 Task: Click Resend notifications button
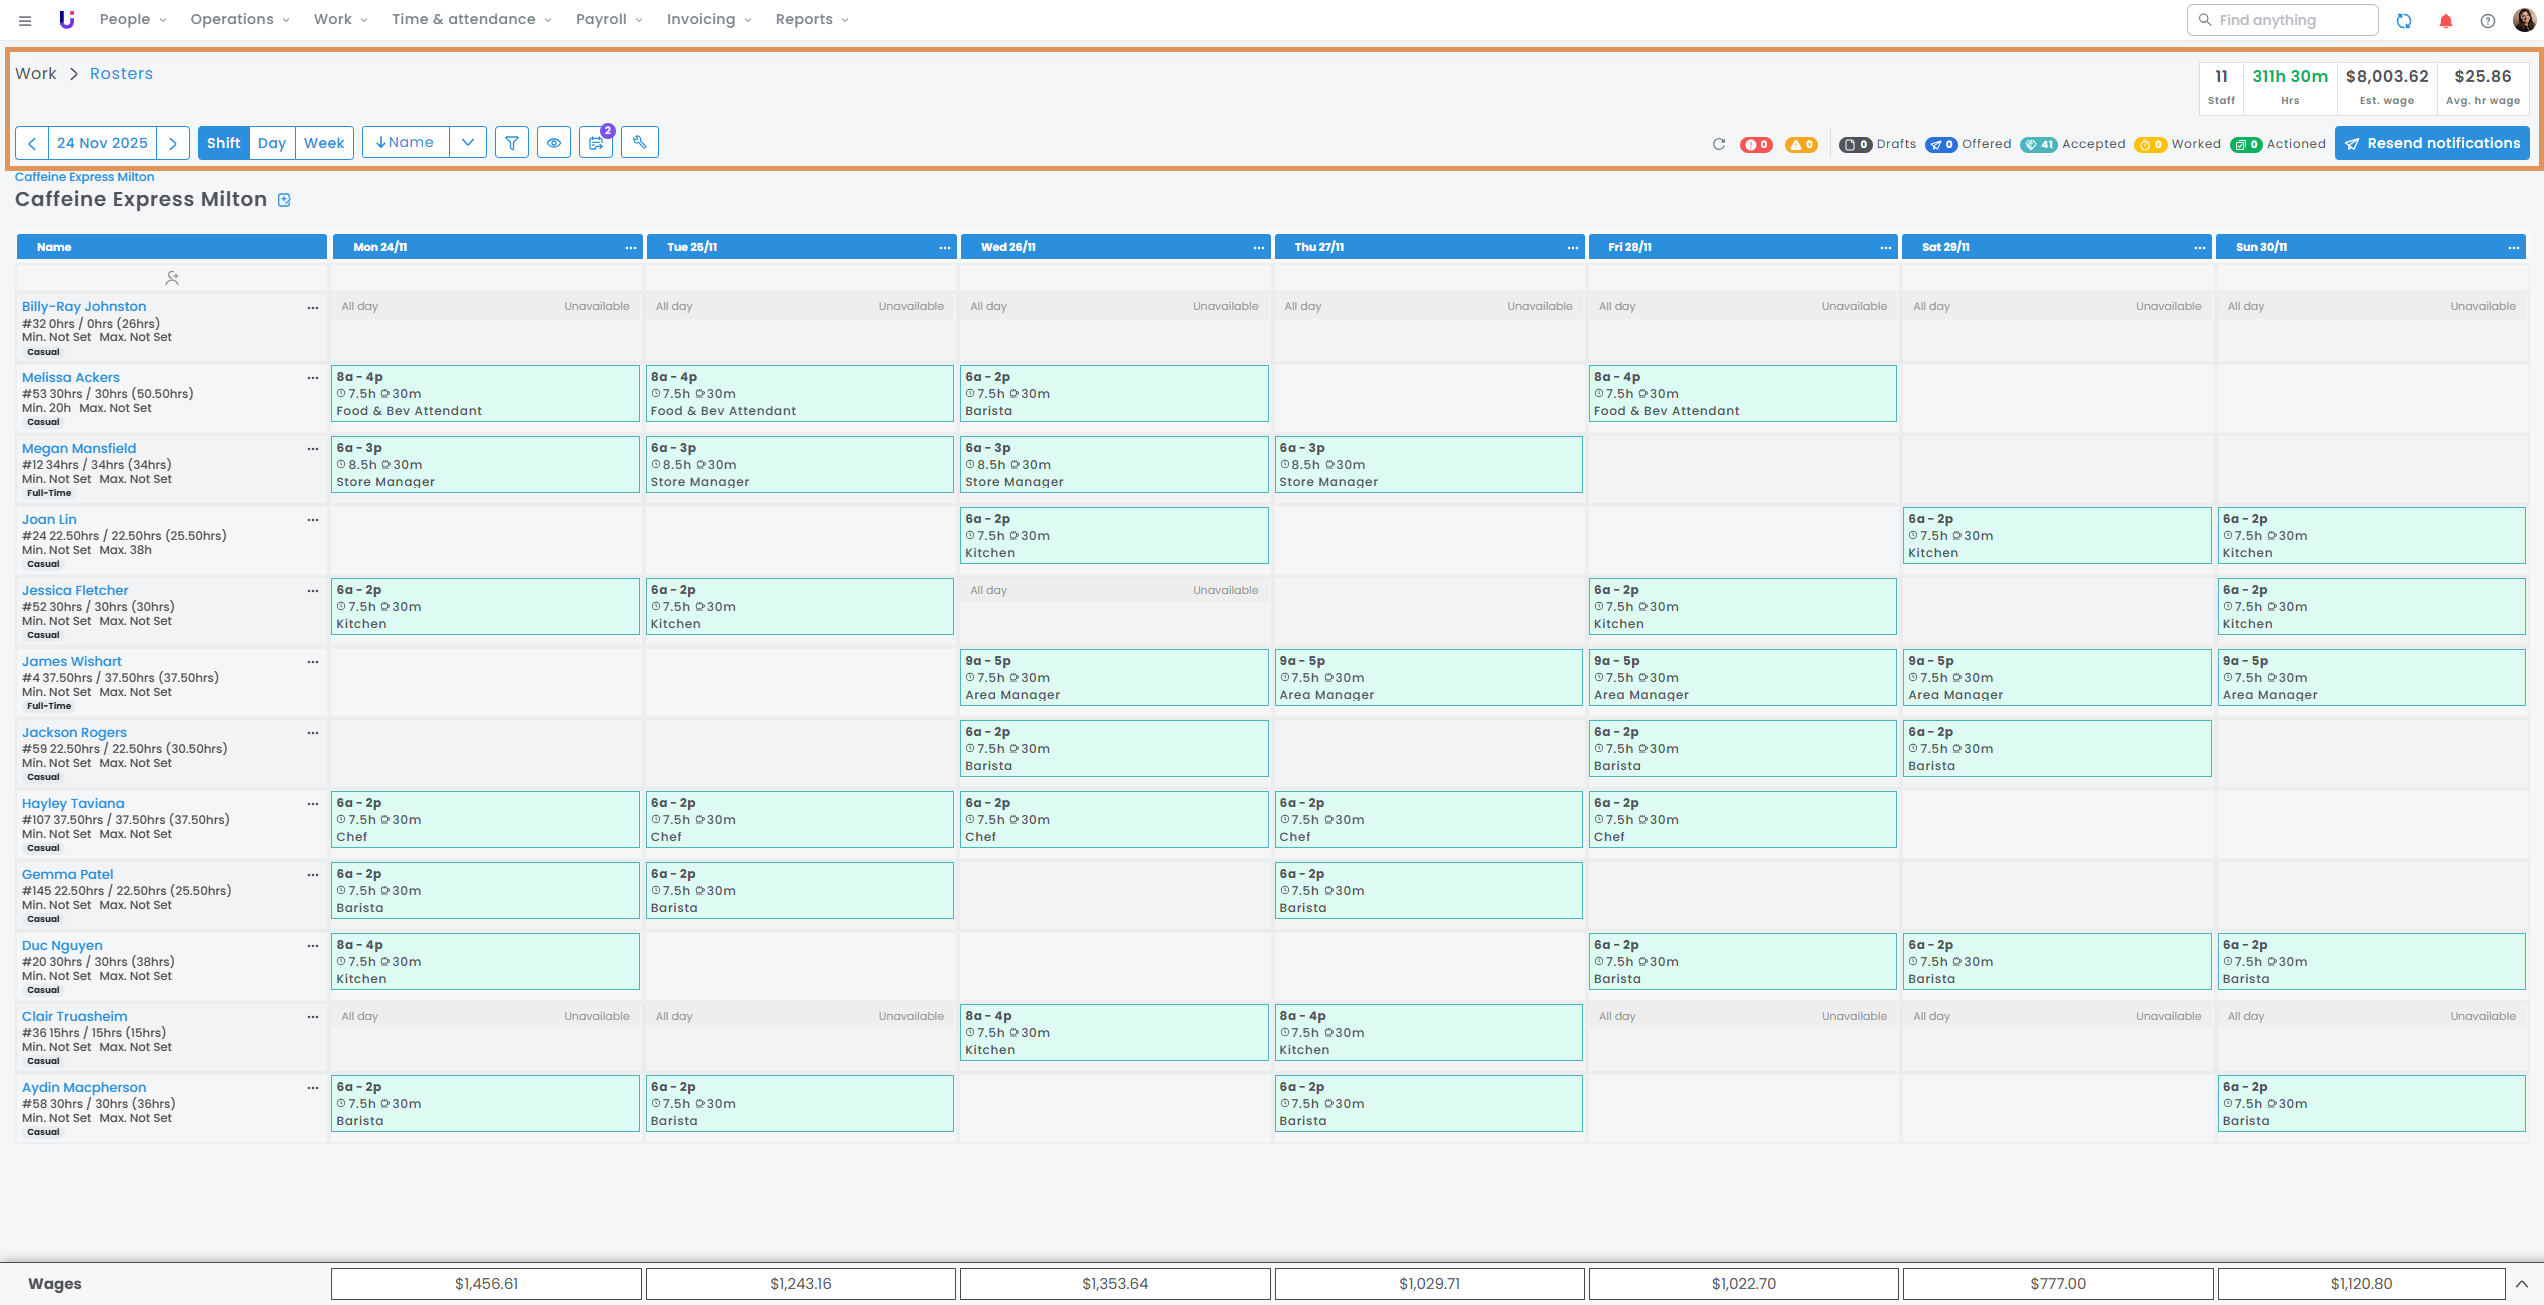pos(2431,143)
